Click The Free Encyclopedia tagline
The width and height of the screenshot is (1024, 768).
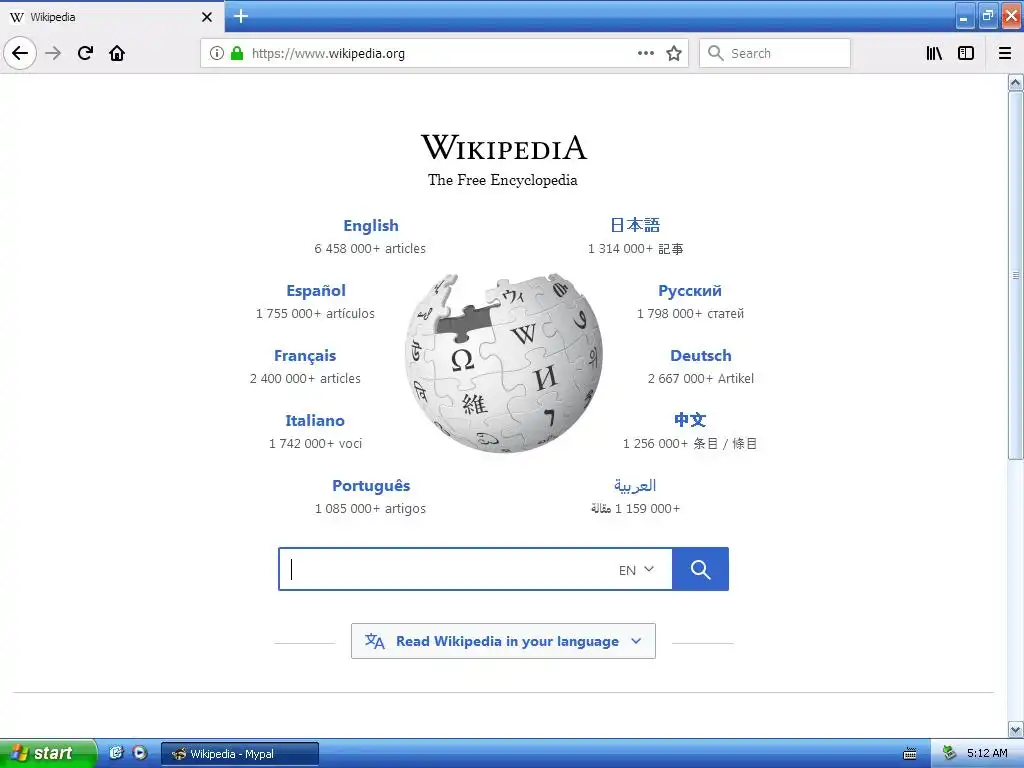(x=503, y=180)
